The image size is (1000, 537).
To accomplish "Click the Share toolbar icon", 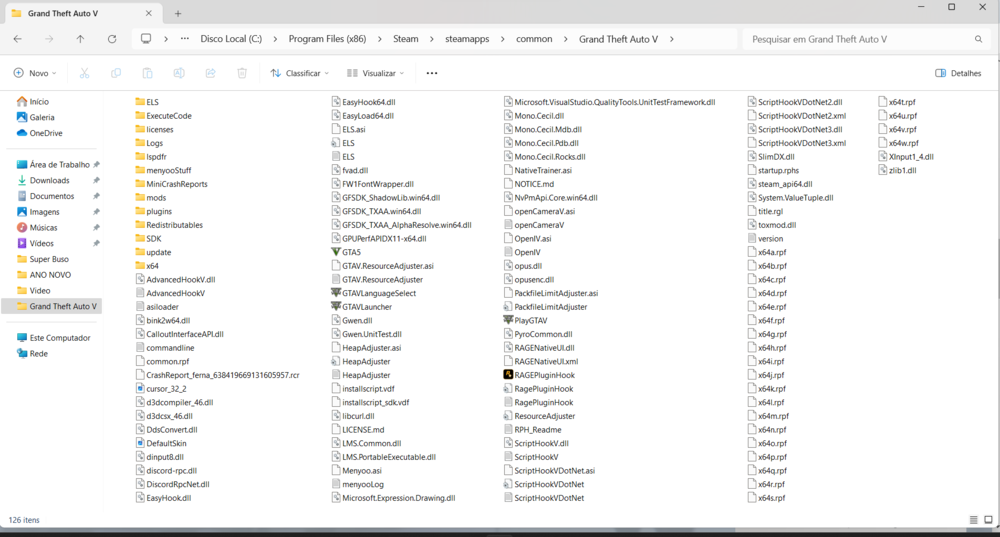I will [210, 73].
